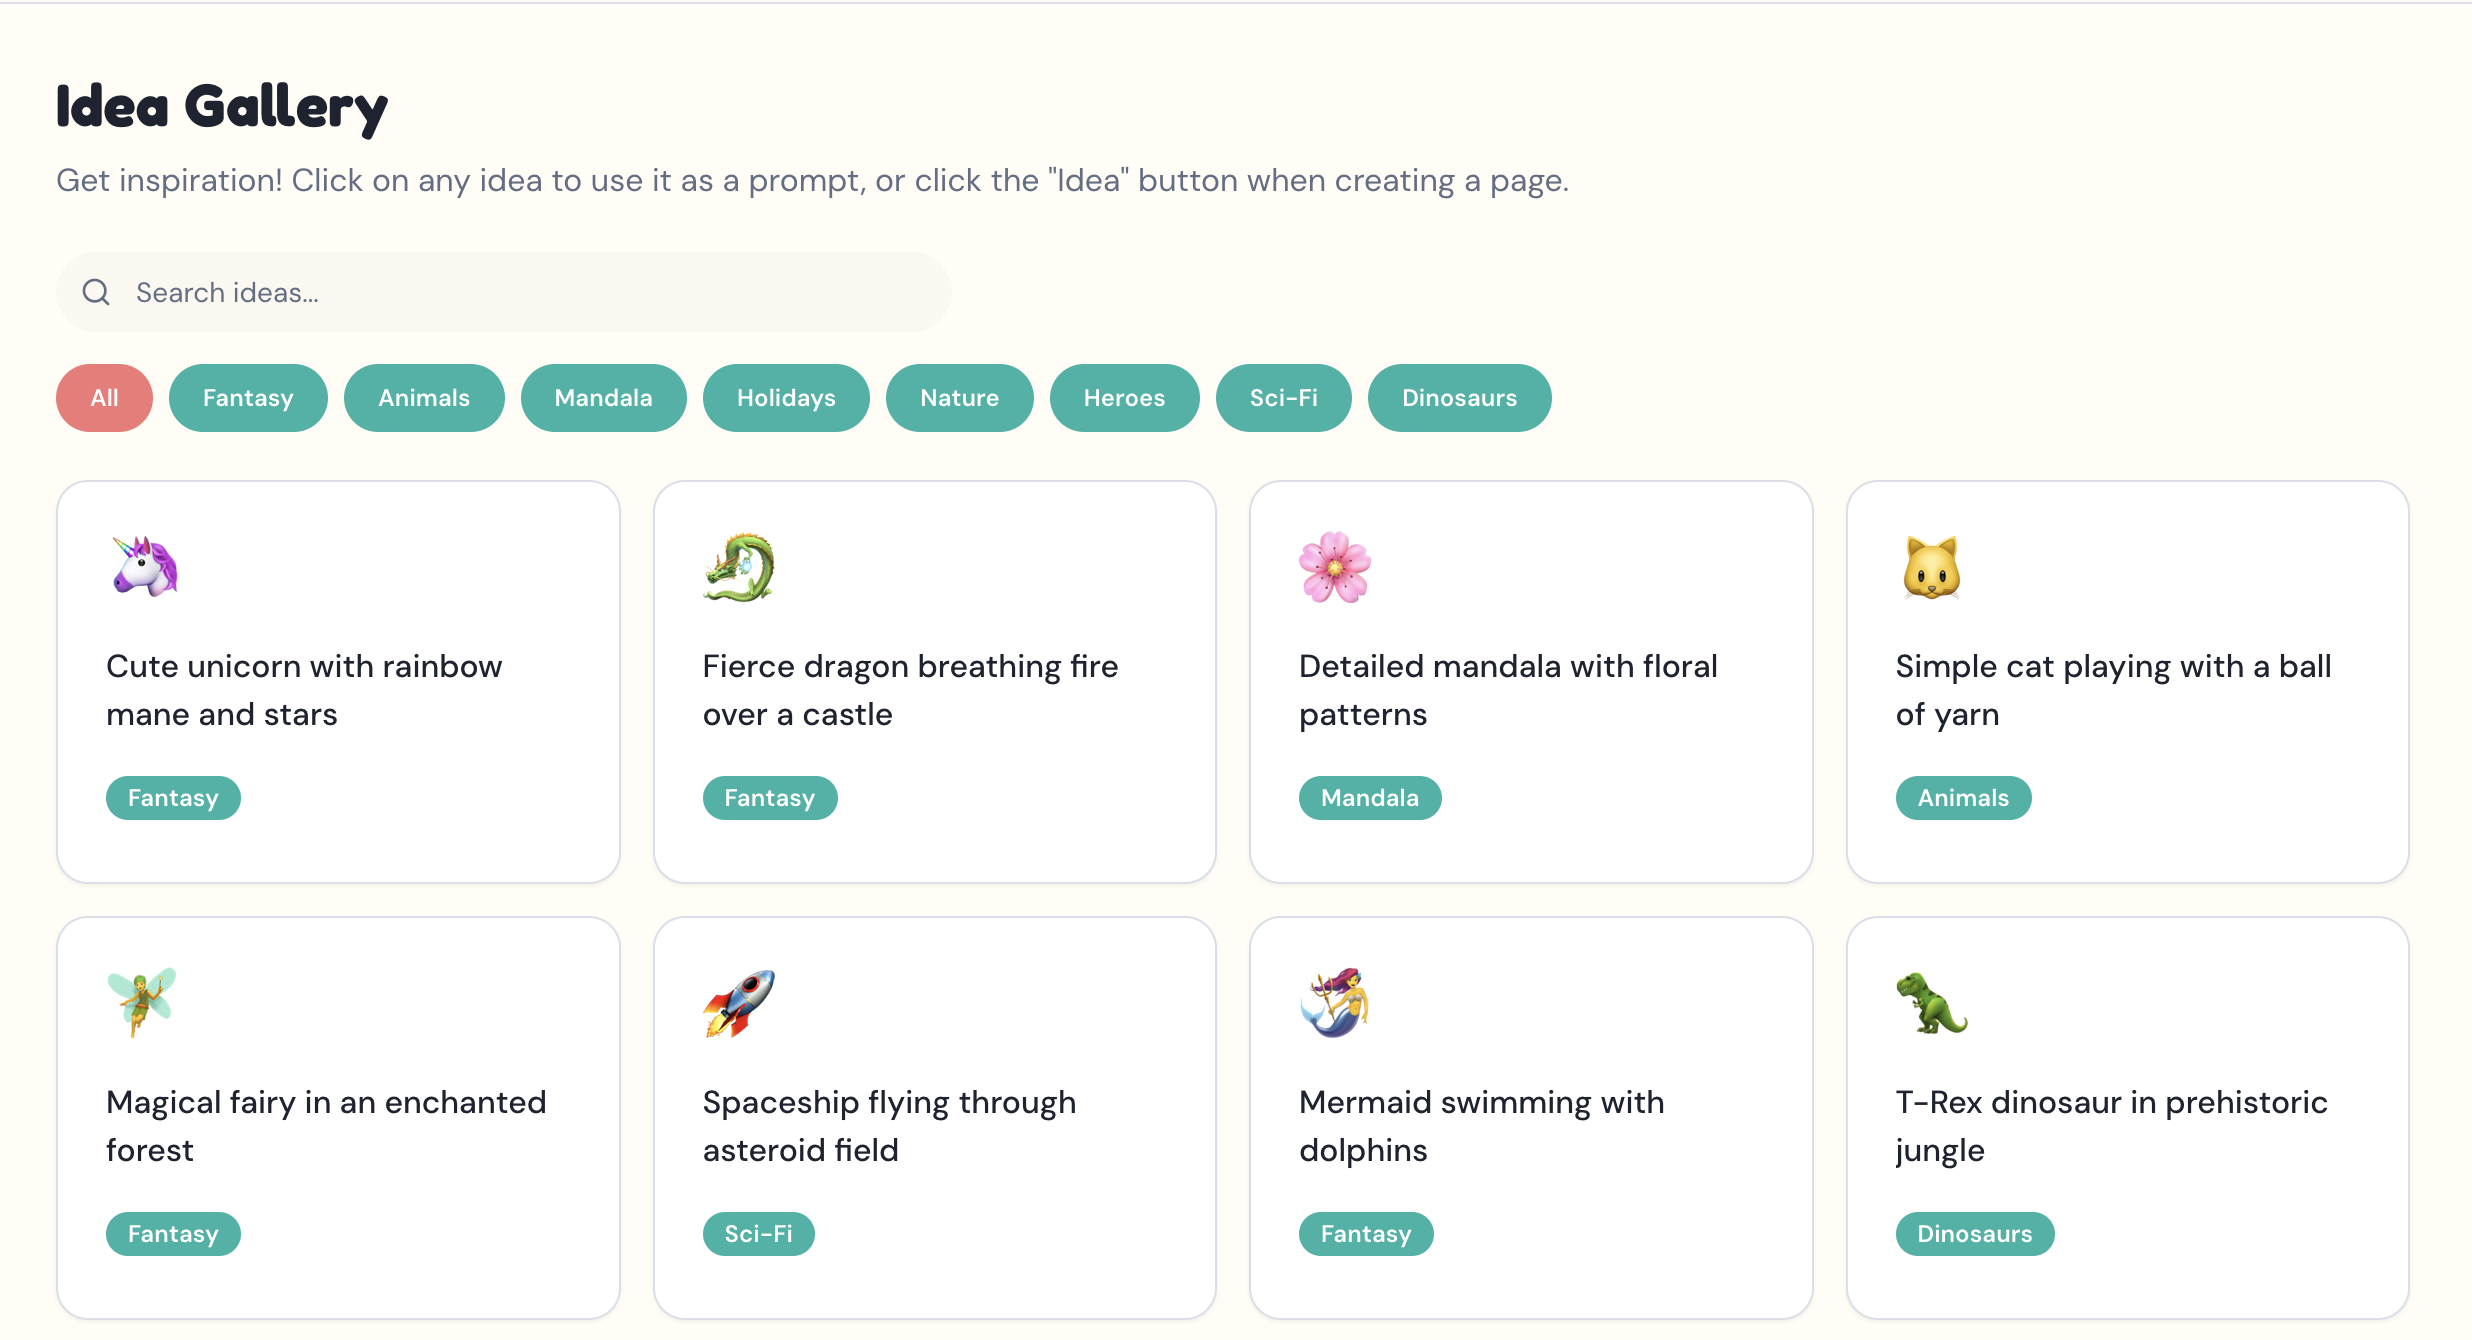Choose the Sci-Fi category chip at top

[1283, 398]
